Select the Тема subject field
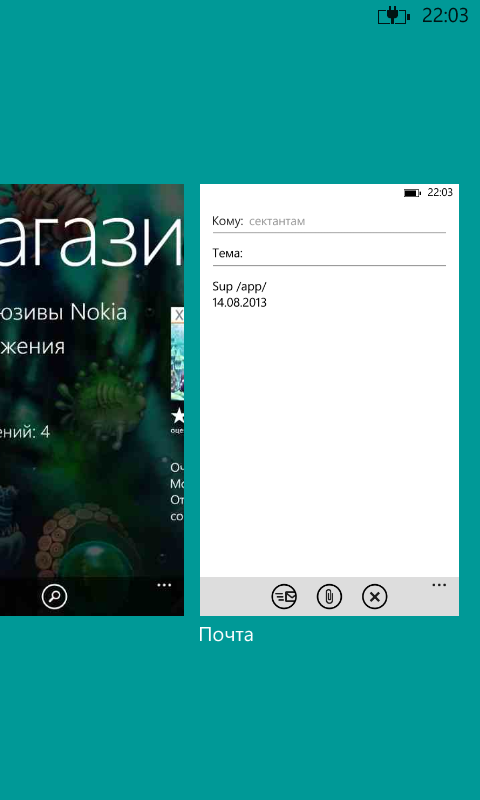 coord(330,254)
